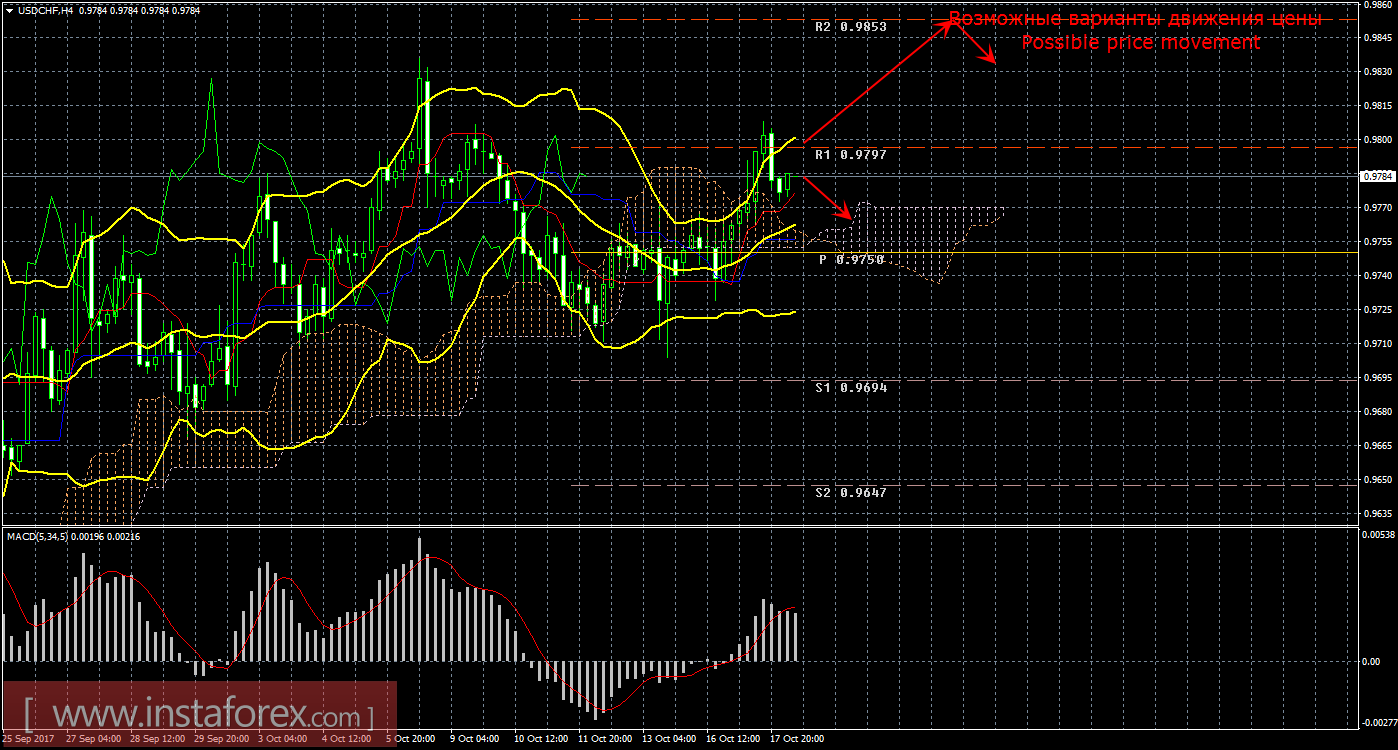Click the 5 Oct 20:00 time label
Screen dimensions: 1398x750
[x=410, y=739]
